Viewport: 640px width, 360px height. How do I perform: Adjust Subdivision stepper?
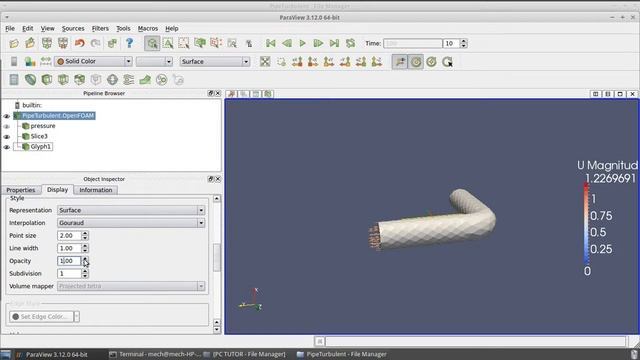tap(85, 273)
